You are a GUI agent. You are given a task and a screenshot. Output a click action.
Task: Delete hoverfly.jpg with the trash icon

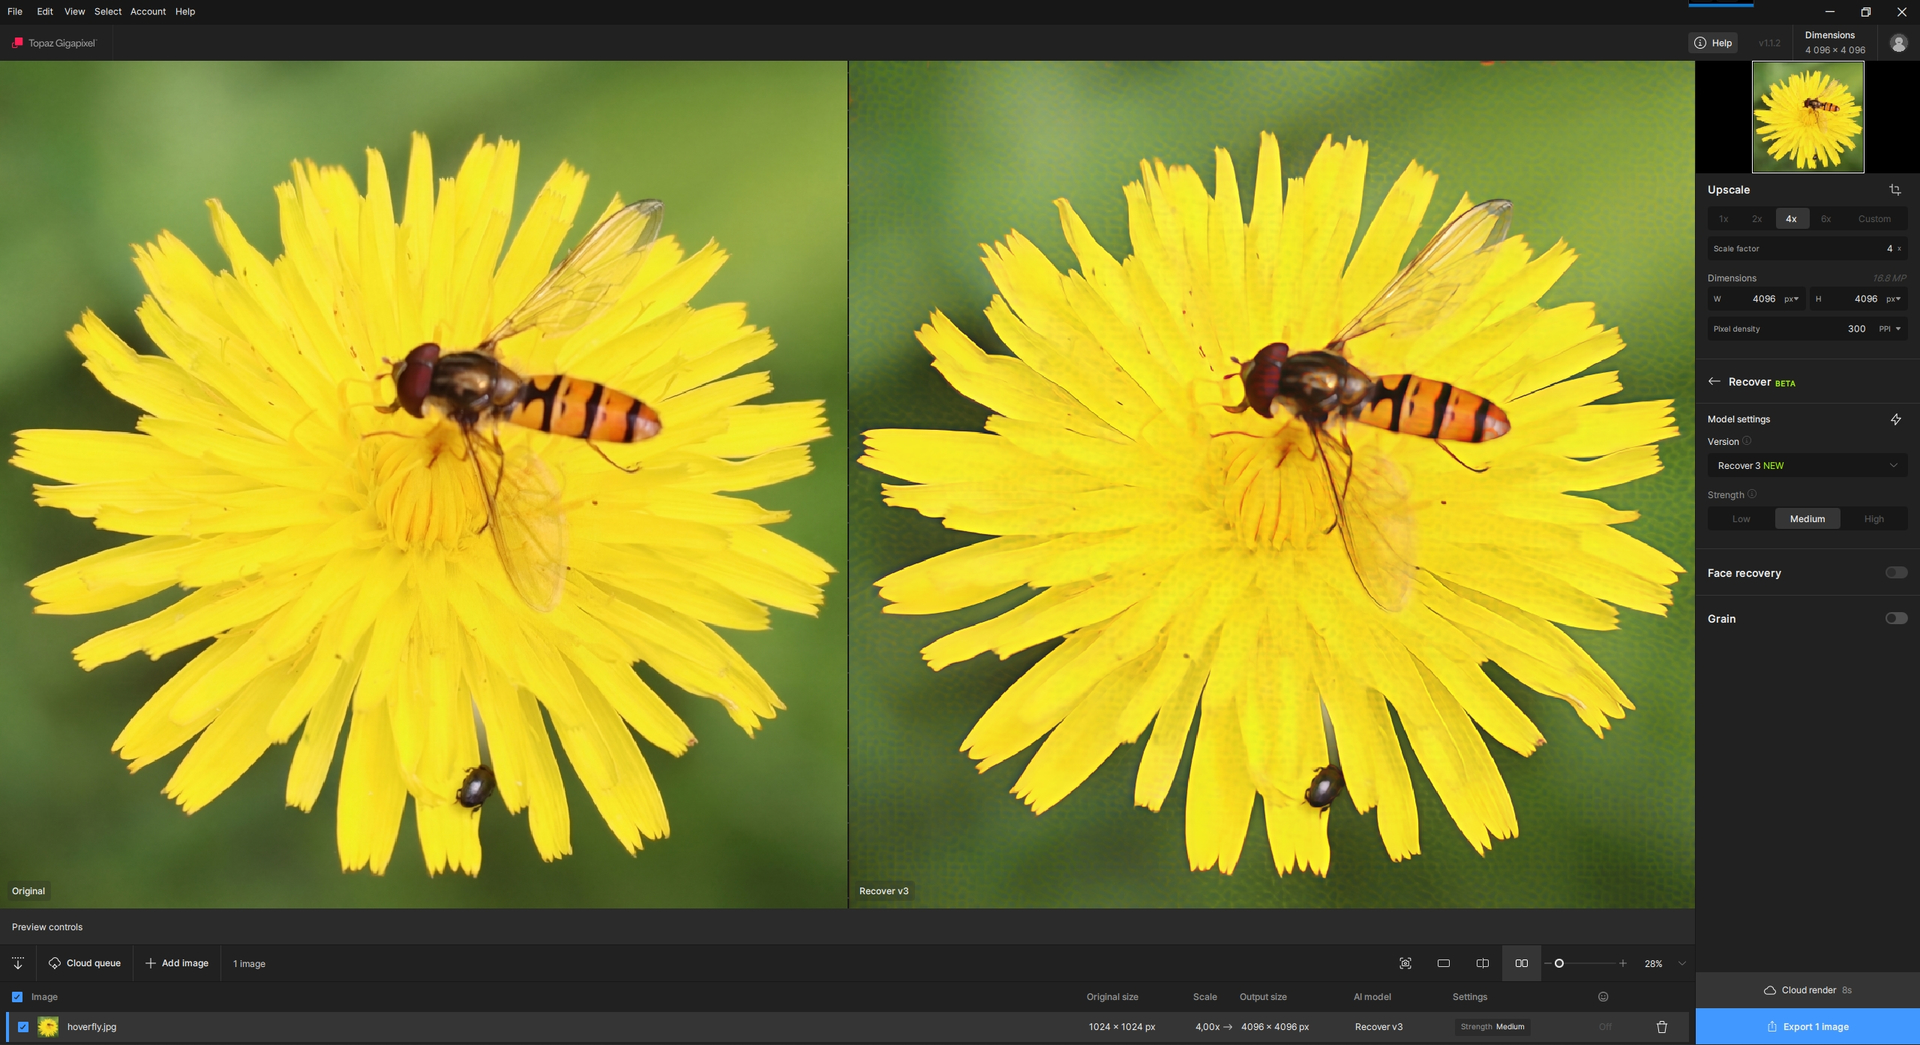[1661, 1027]
